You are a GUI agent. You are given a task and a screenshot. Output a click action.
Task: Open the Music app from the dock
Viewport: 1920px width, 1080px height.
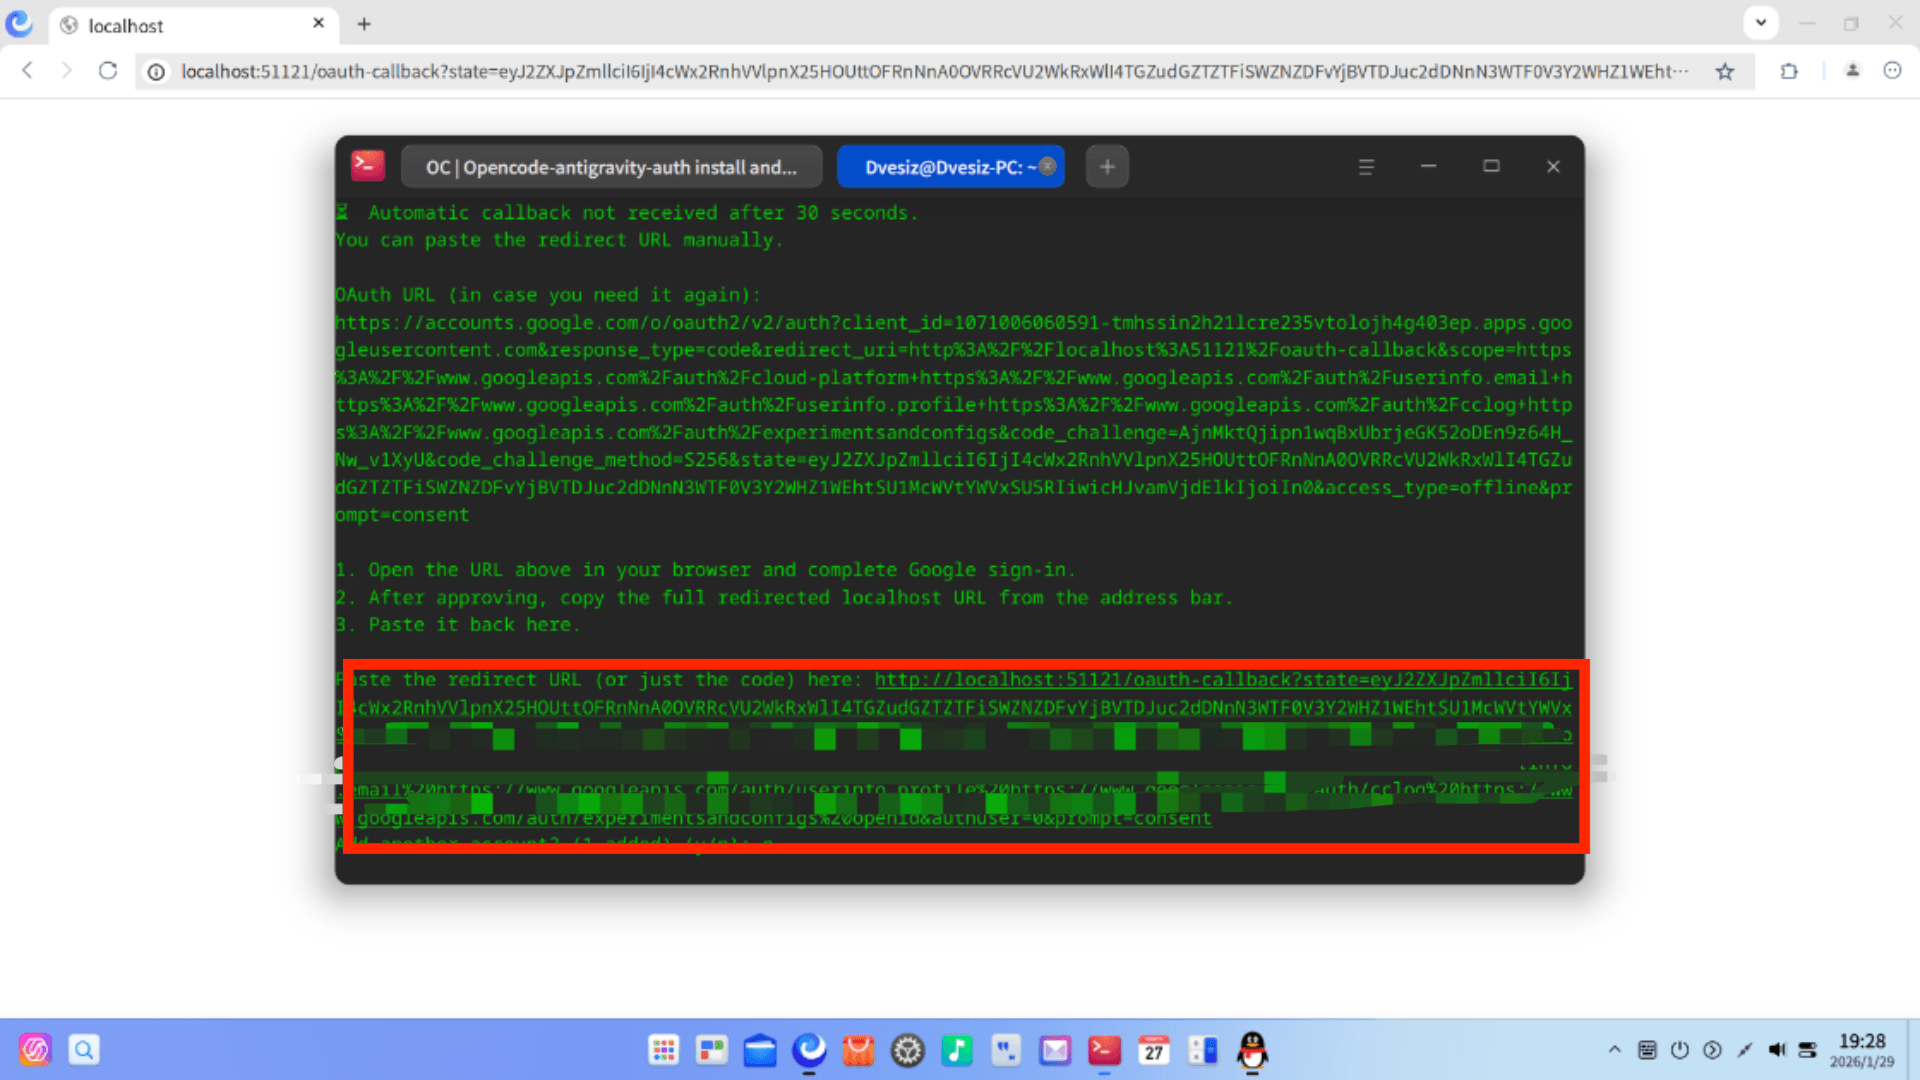coord(957,1050)
